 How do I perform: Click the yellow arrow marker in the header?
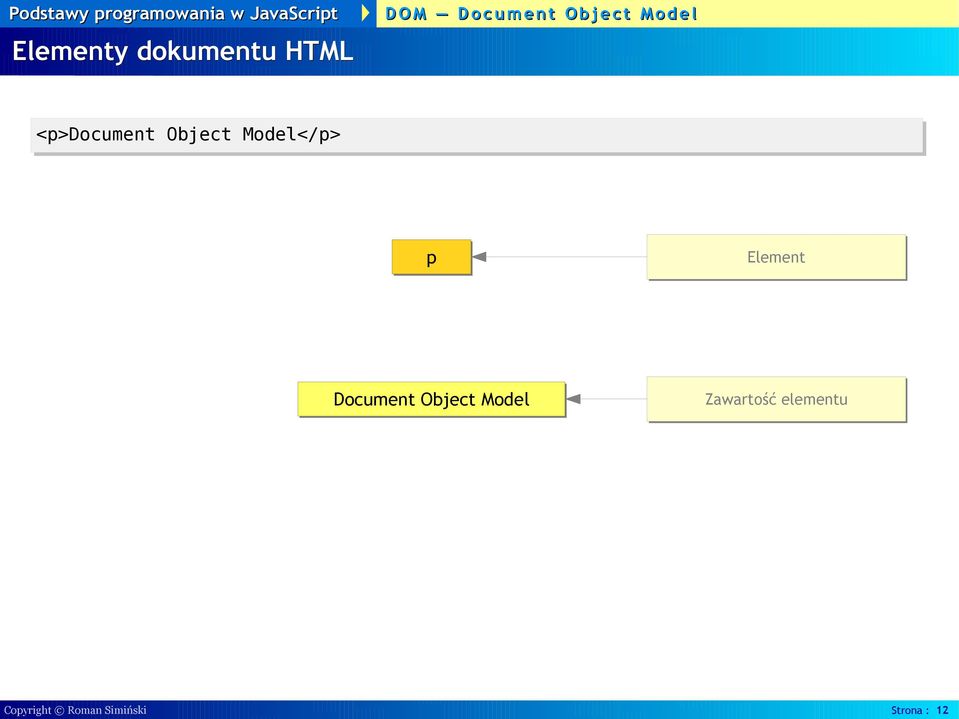[x=365, y=13]
